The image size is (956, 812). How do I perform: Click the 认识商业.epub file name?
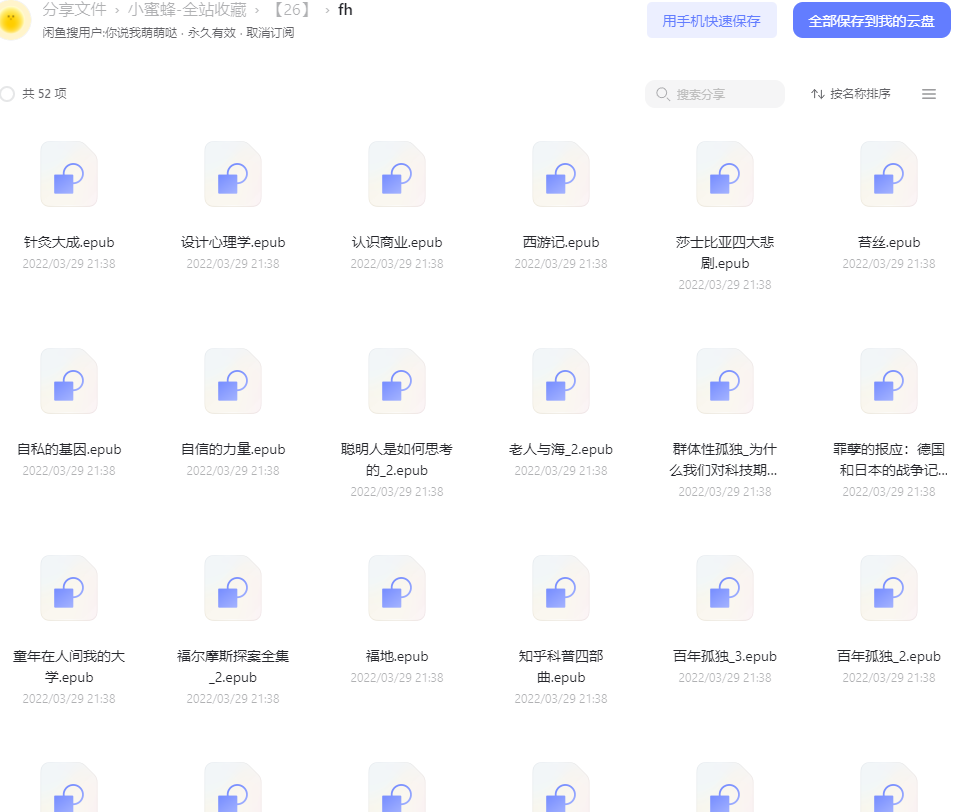point(397,242)
